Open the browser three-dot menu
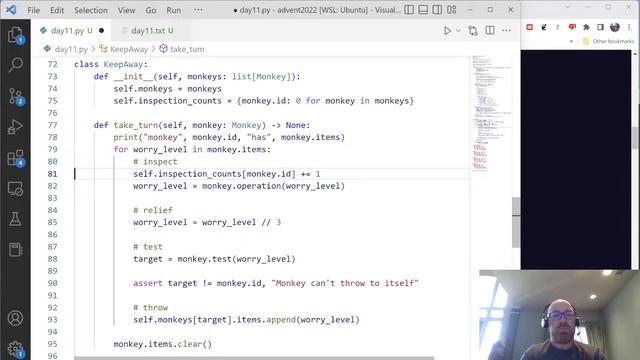640x360 pixels. point(629,27)
